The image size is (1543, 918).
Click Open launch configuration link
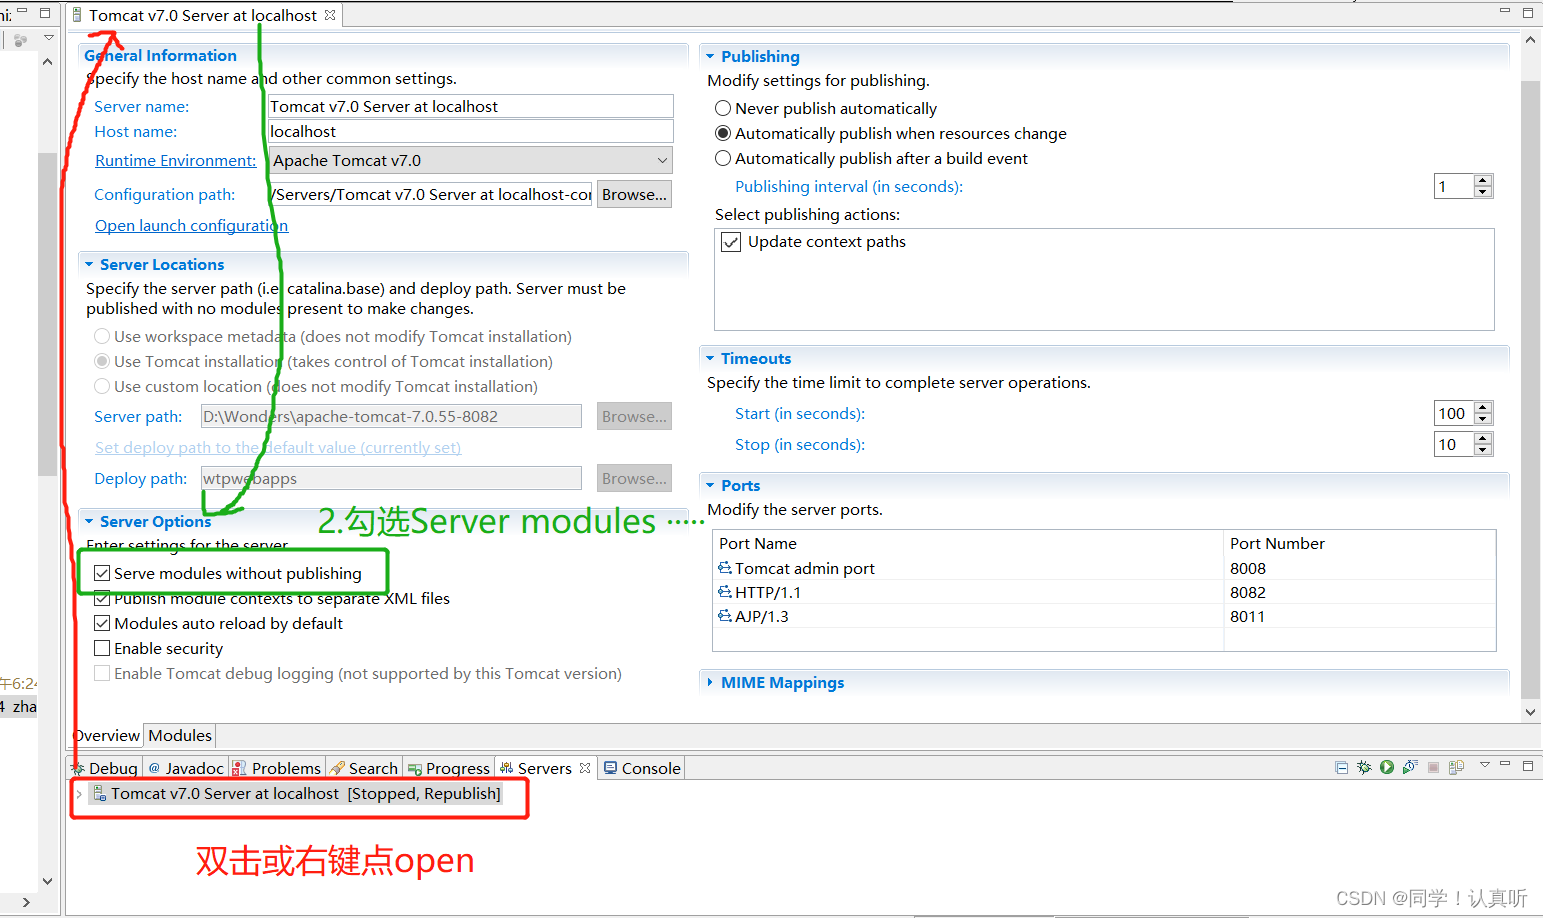191,225
